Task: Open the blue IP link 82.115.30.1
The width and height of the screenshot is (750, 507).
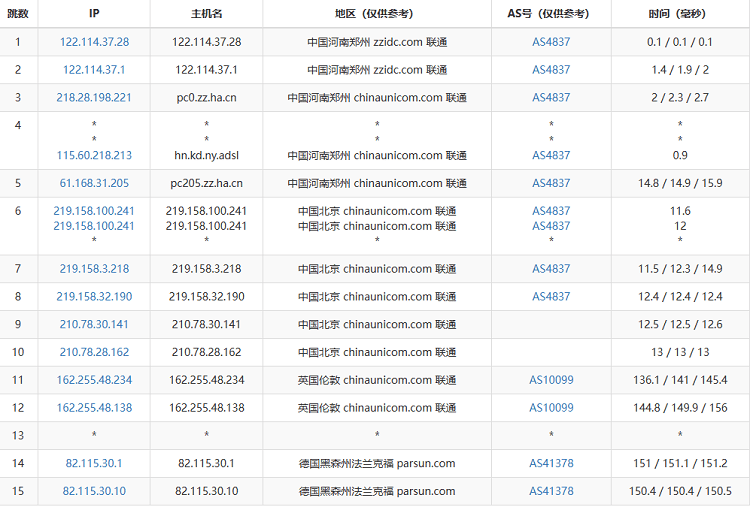Action: [x=94, y=463]
